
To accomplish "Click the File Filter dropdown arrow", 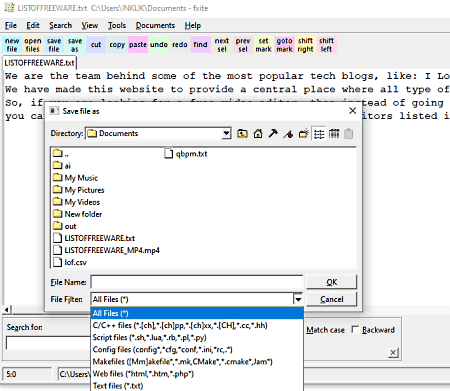I will point(298,299).
